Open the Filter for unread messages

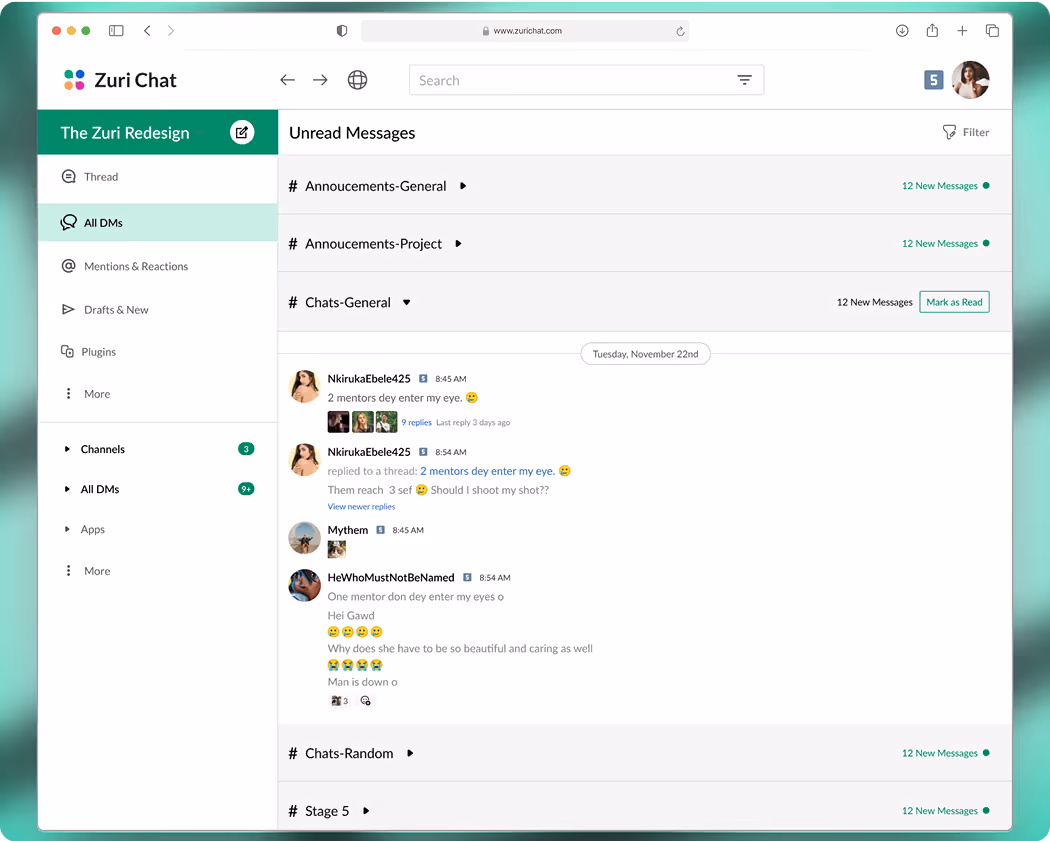pos(966,132)
